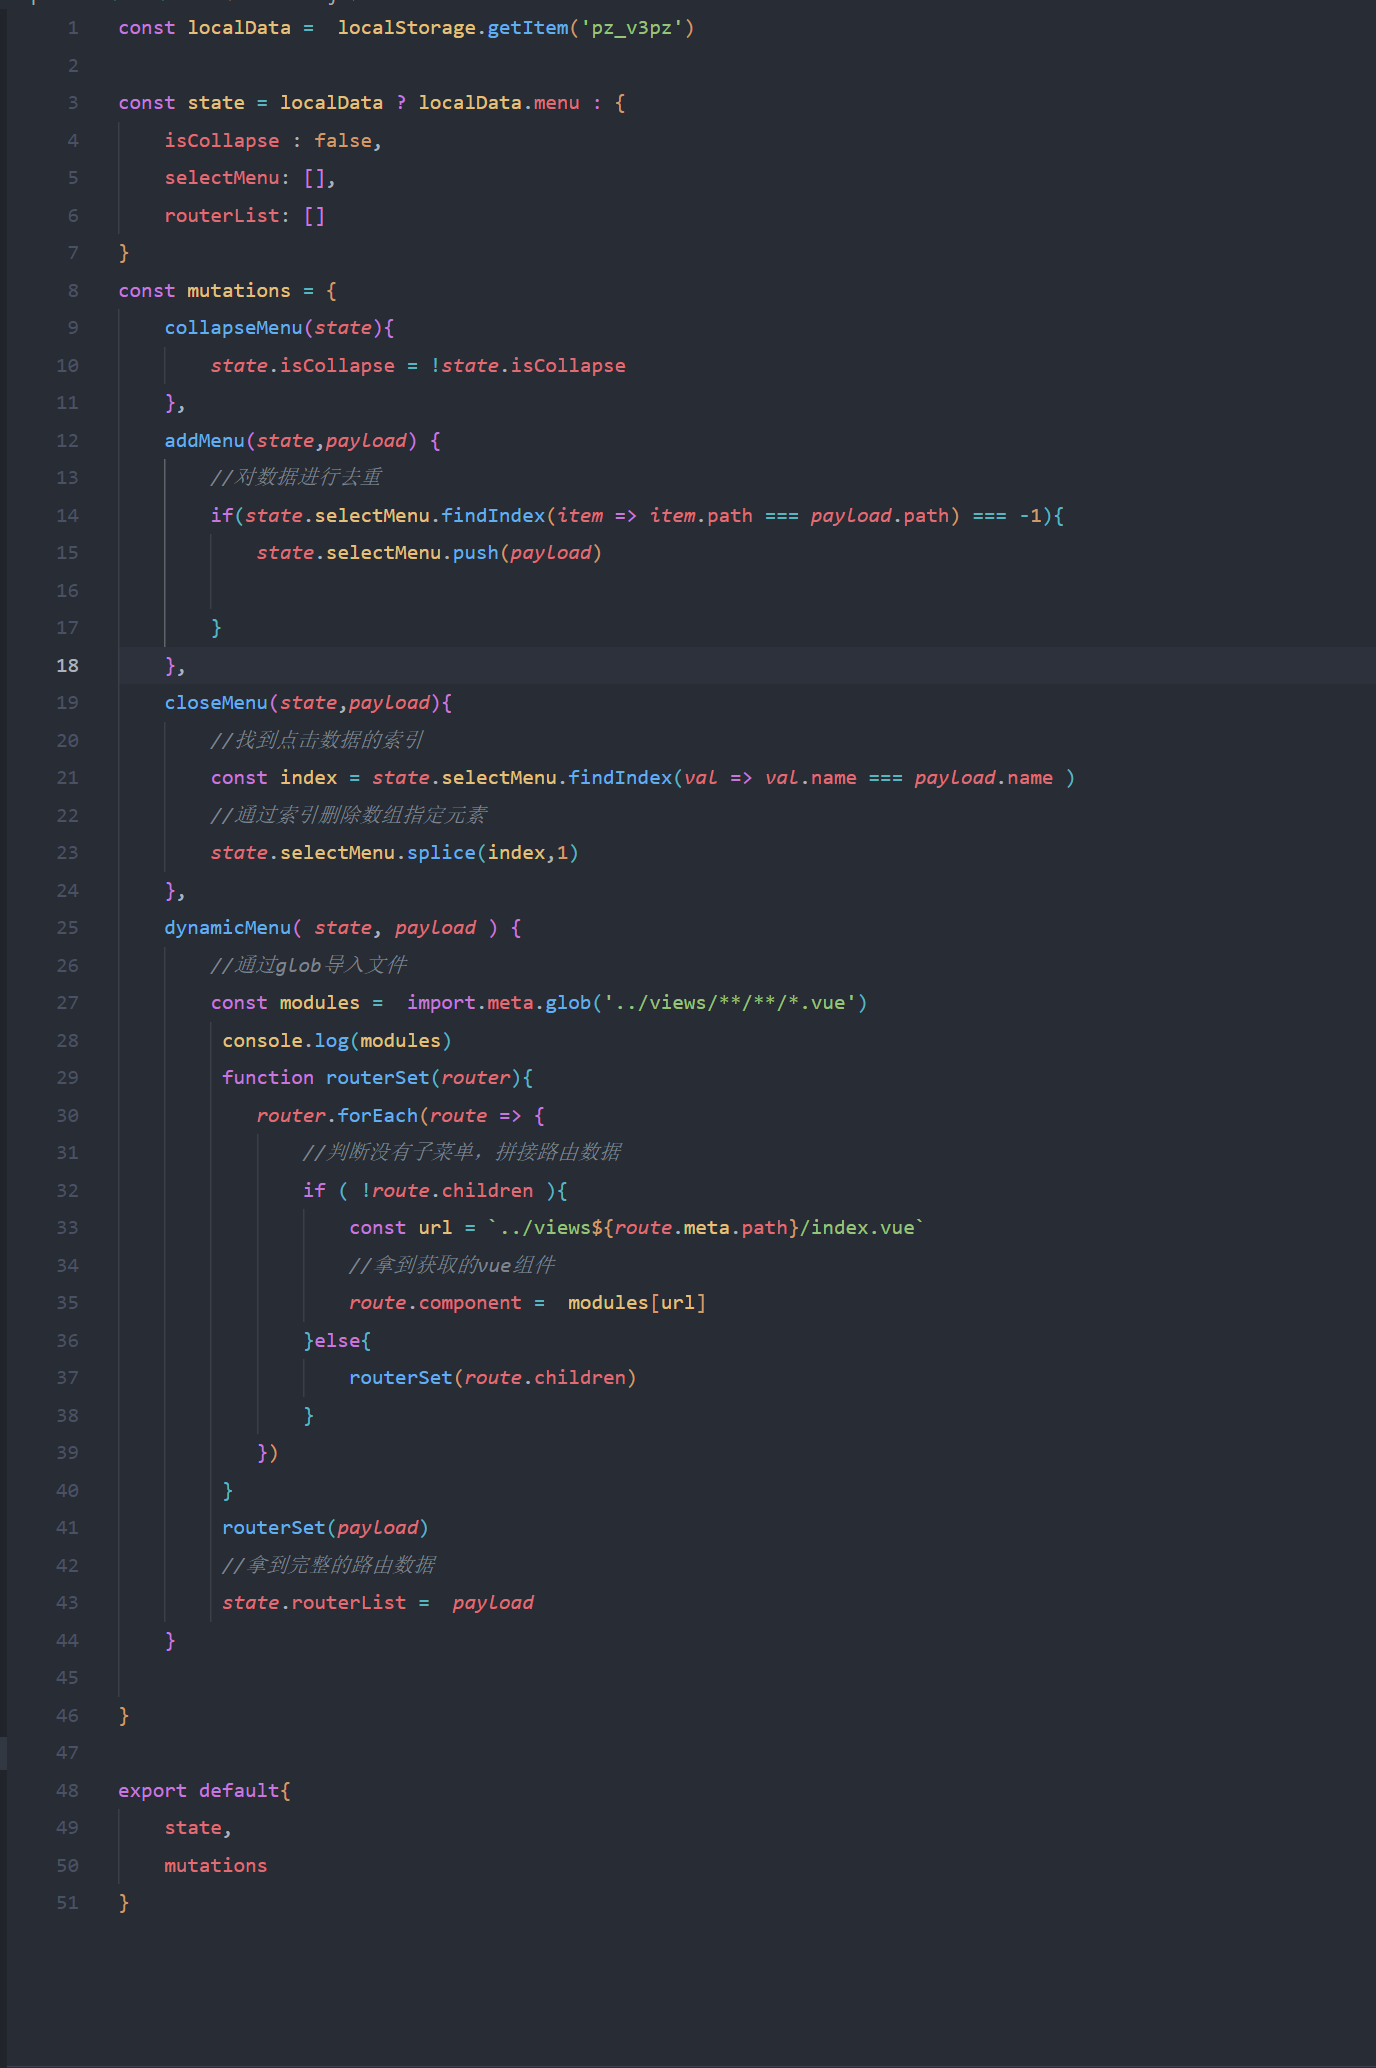Click 'export default{' on line 48
Image resolution: width=1376 pixels, height=2068 pixels.
point(204,1791)
